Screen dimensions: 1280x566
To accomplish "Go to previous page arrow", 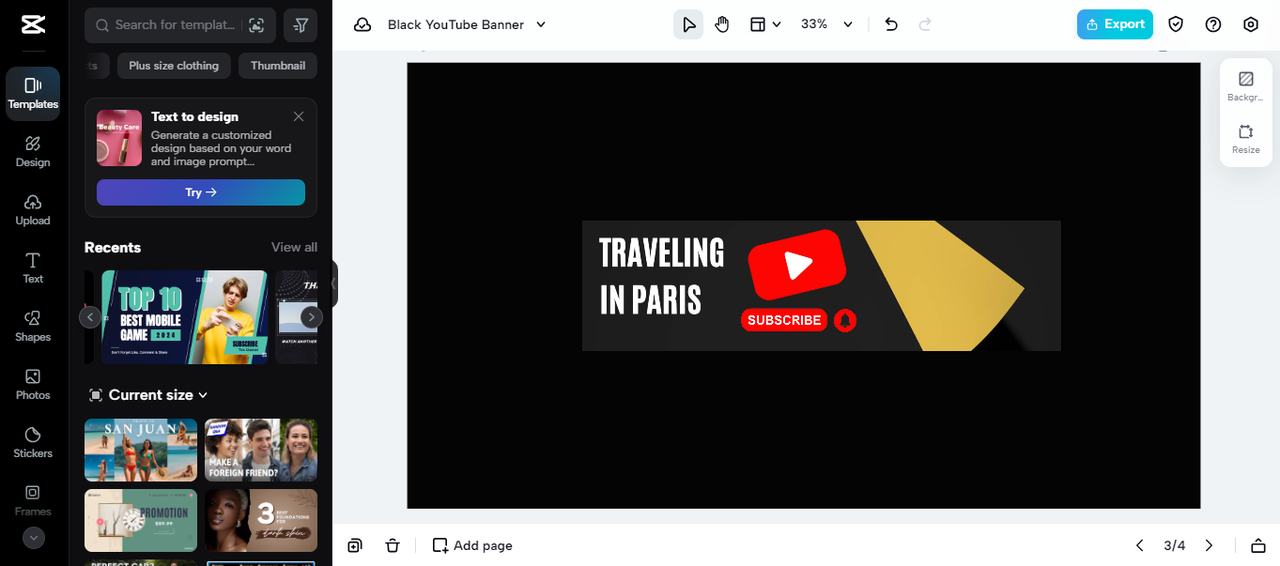I will 1139,545.
